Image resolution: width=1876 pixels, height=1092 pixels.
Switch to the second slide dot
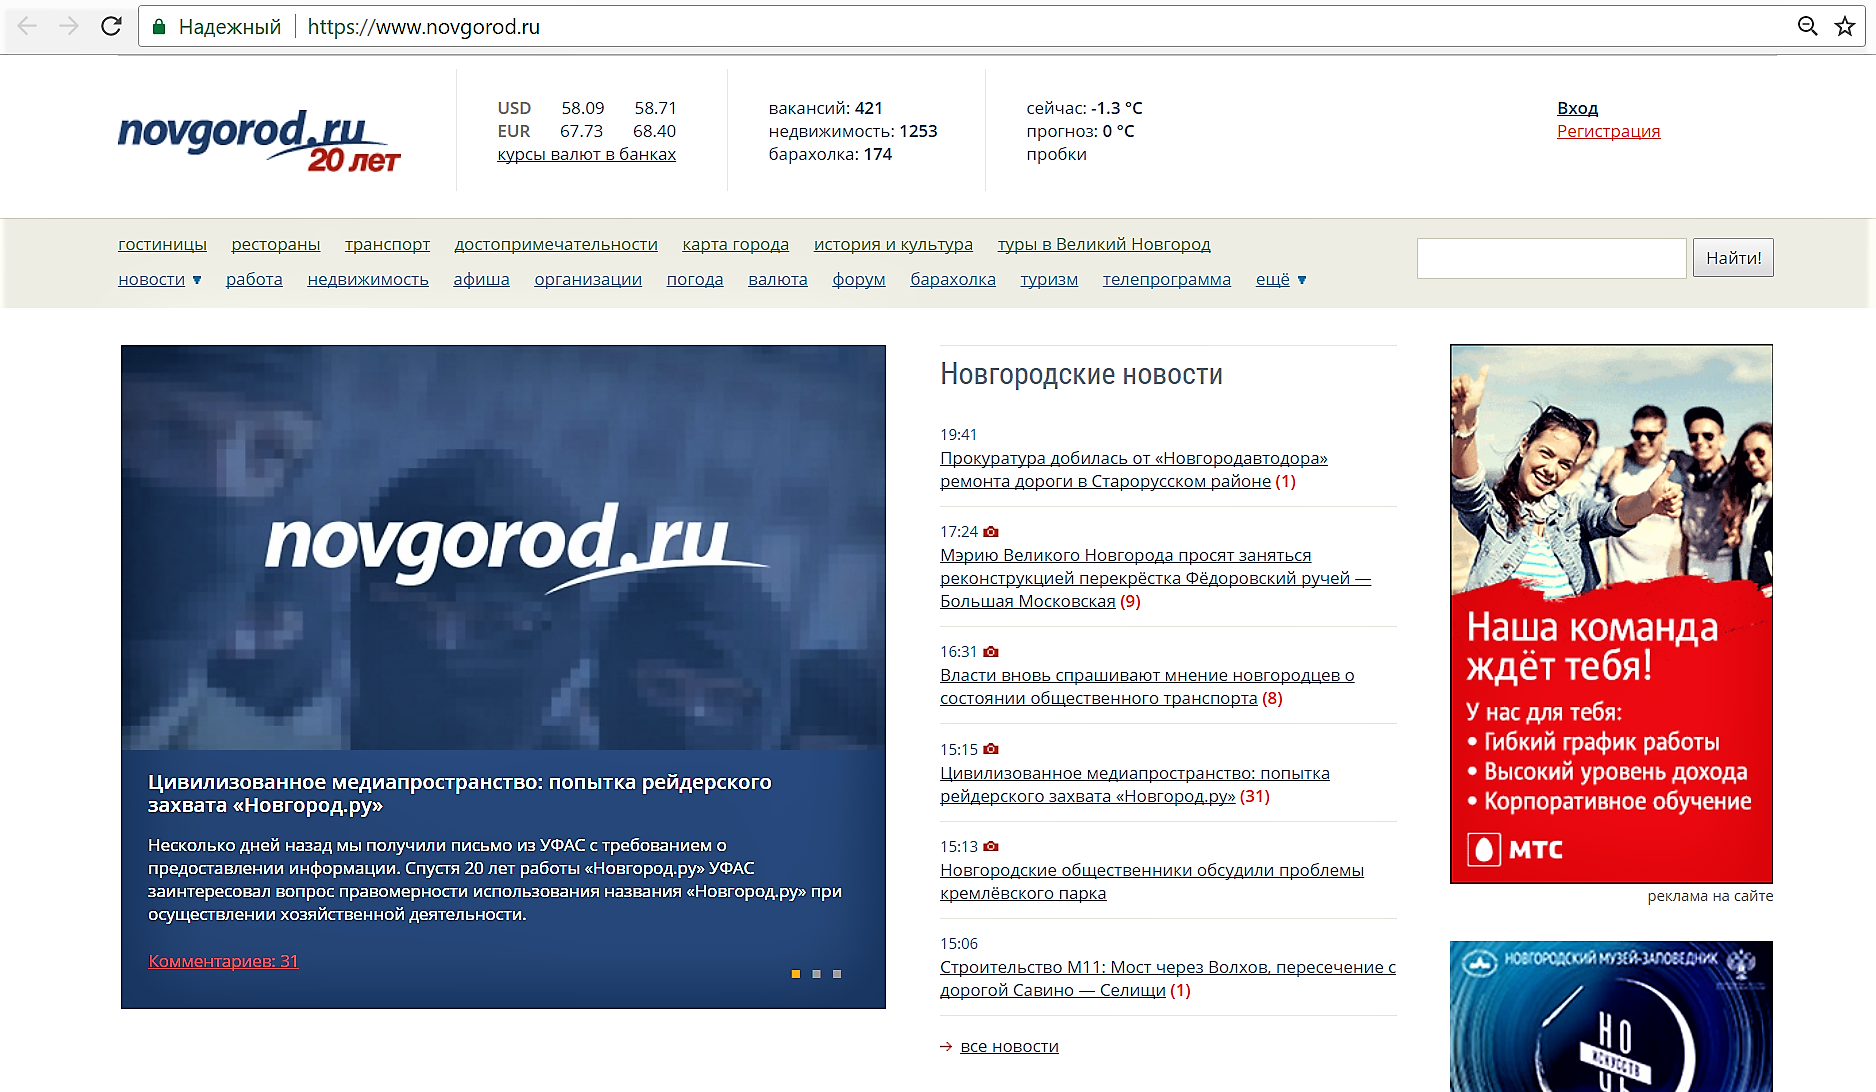pyautogui.click(x=817, y=974)
